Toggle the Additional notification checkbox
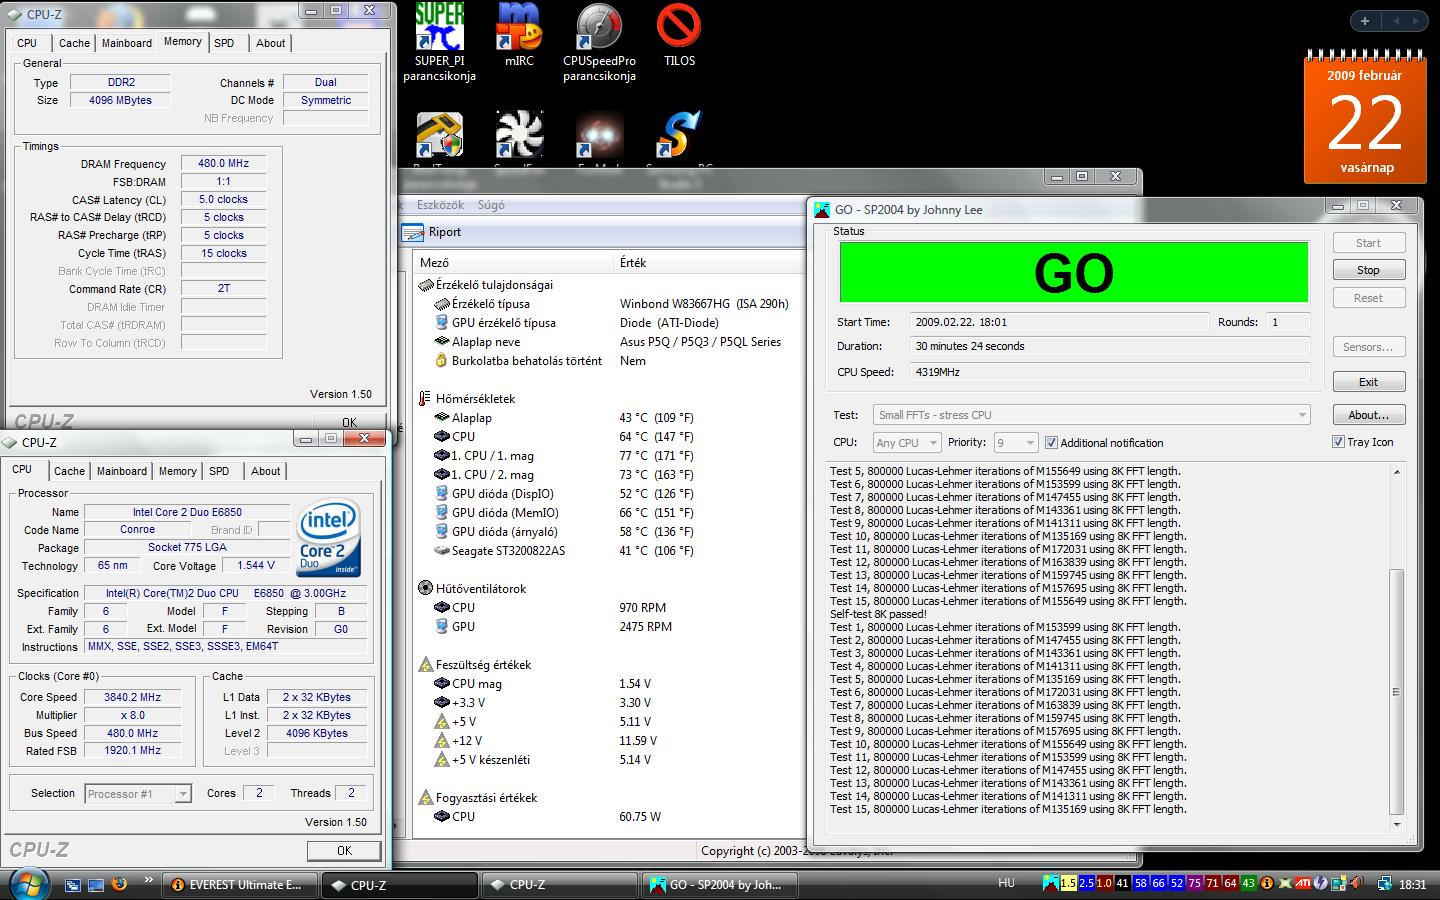The height and width of the screenshot is (900, 1440). click(x=1051, y=443)
